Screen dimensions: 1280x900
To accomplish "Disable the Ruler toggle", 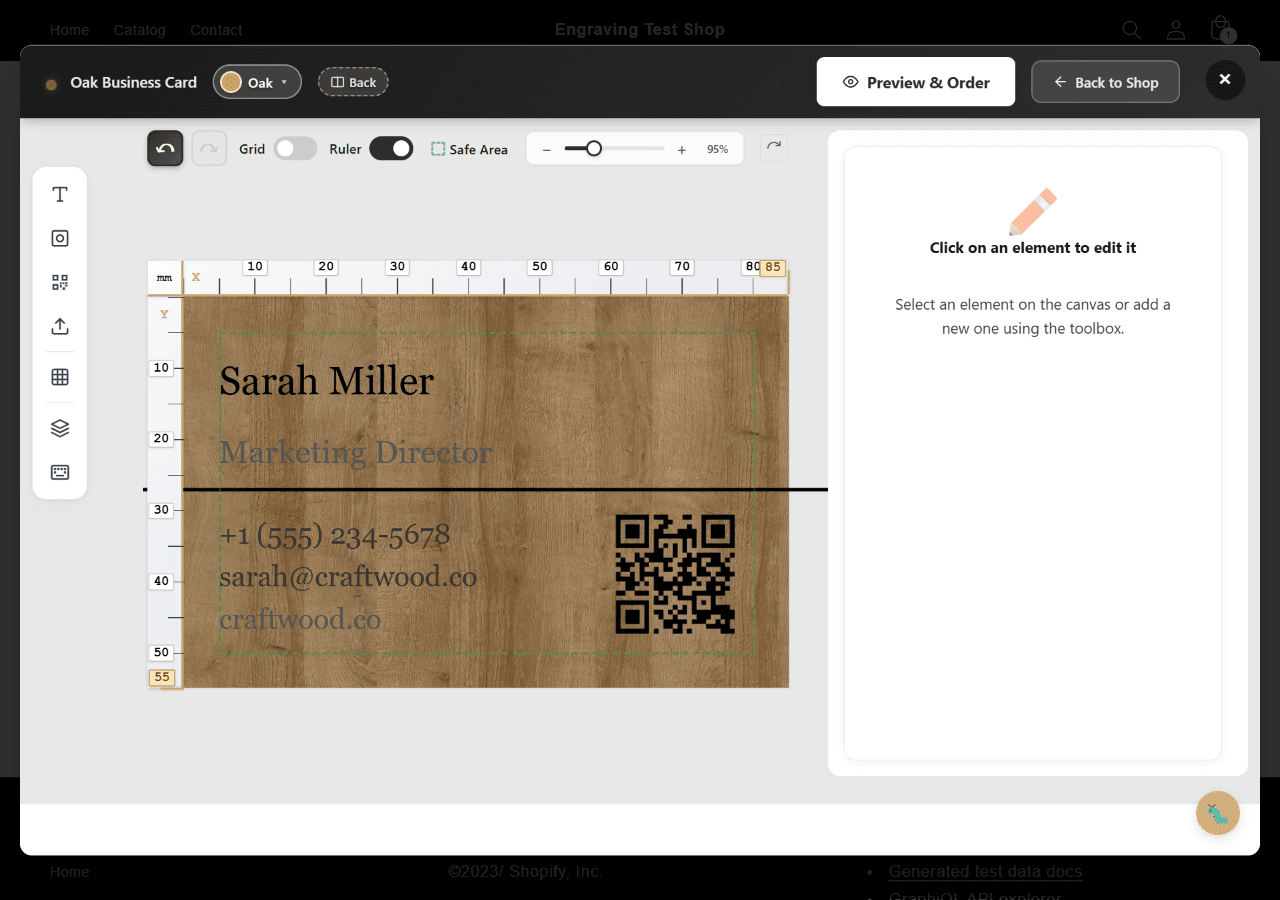I will (x=391, y=147).
